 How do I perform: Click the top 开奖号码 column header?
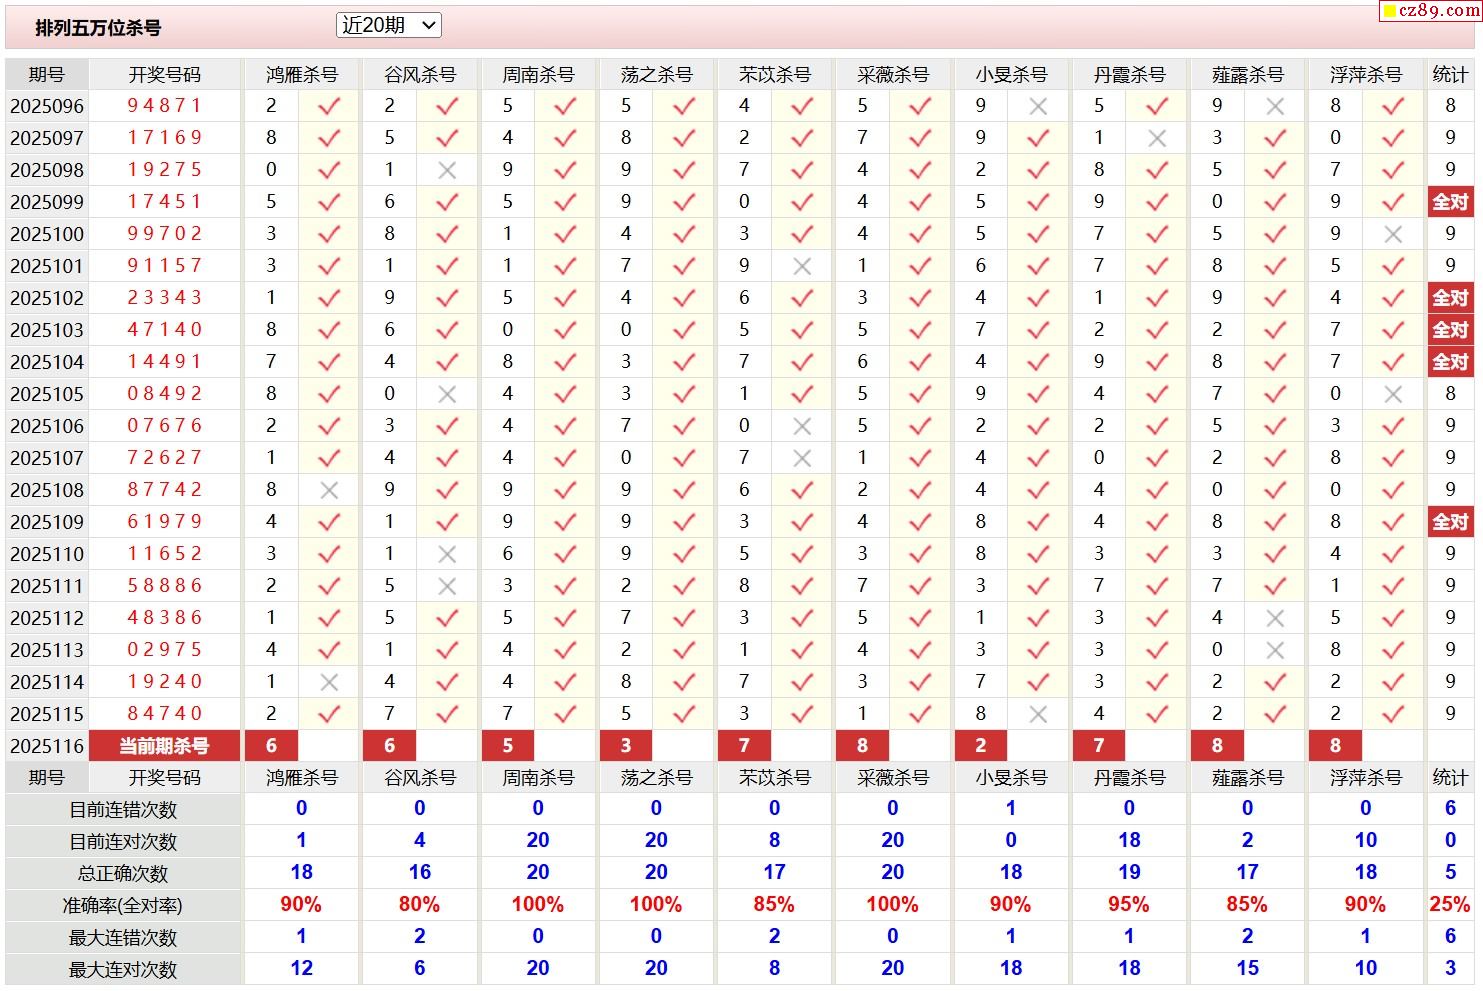click(x=164, y=75)
